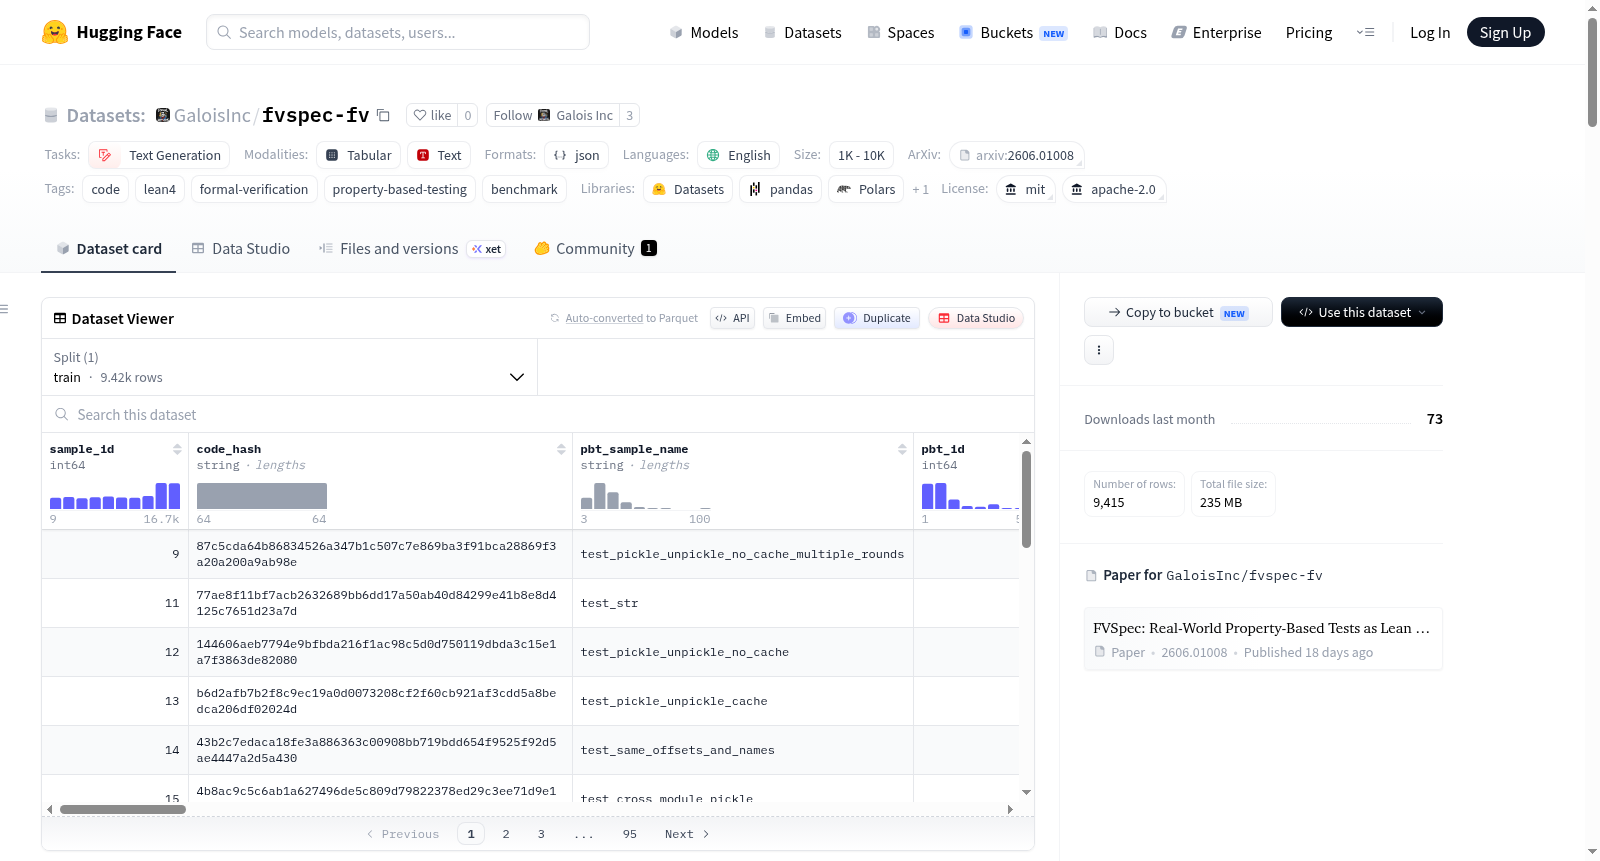Viewport: 1600px width, 861px height.
Task: Open the Pricing page
Action: pyautogui.click(x=1309, y=32)
